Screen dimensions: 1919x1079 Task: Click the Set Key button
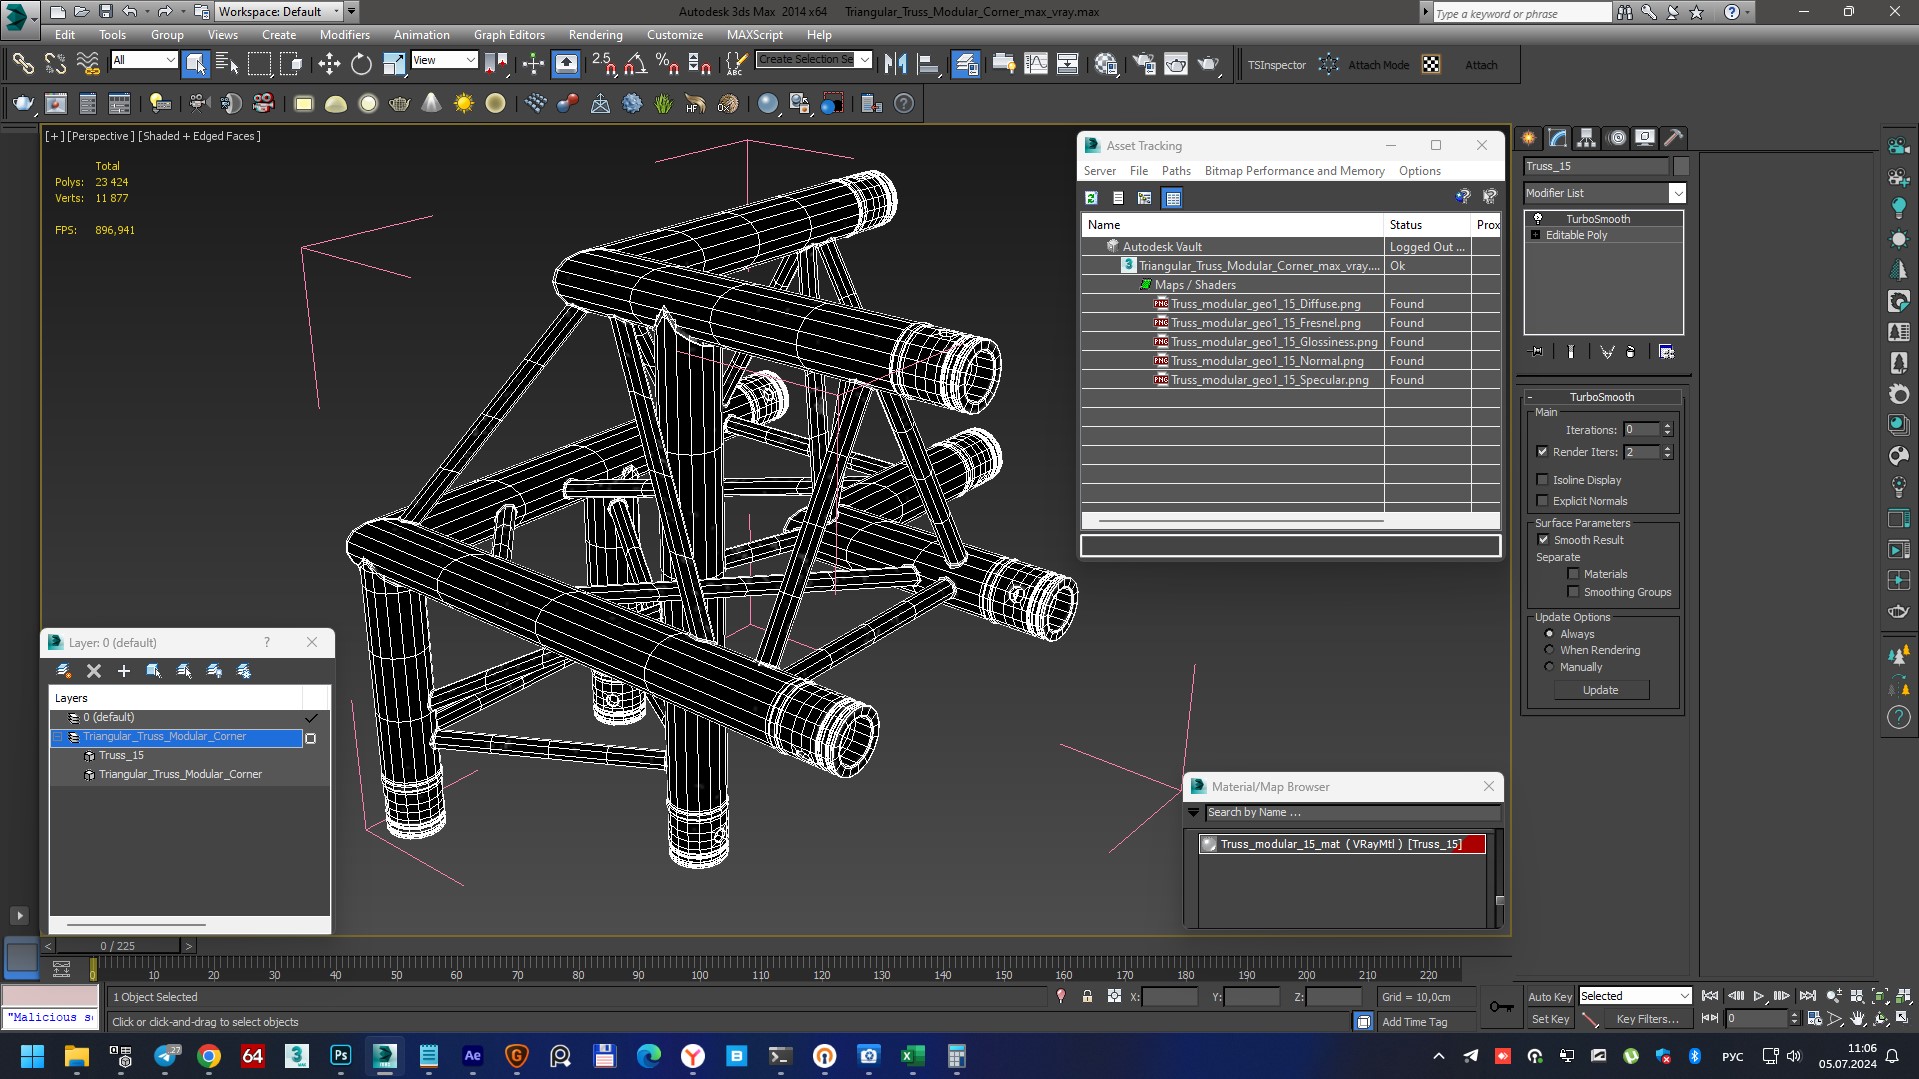1549,1019
